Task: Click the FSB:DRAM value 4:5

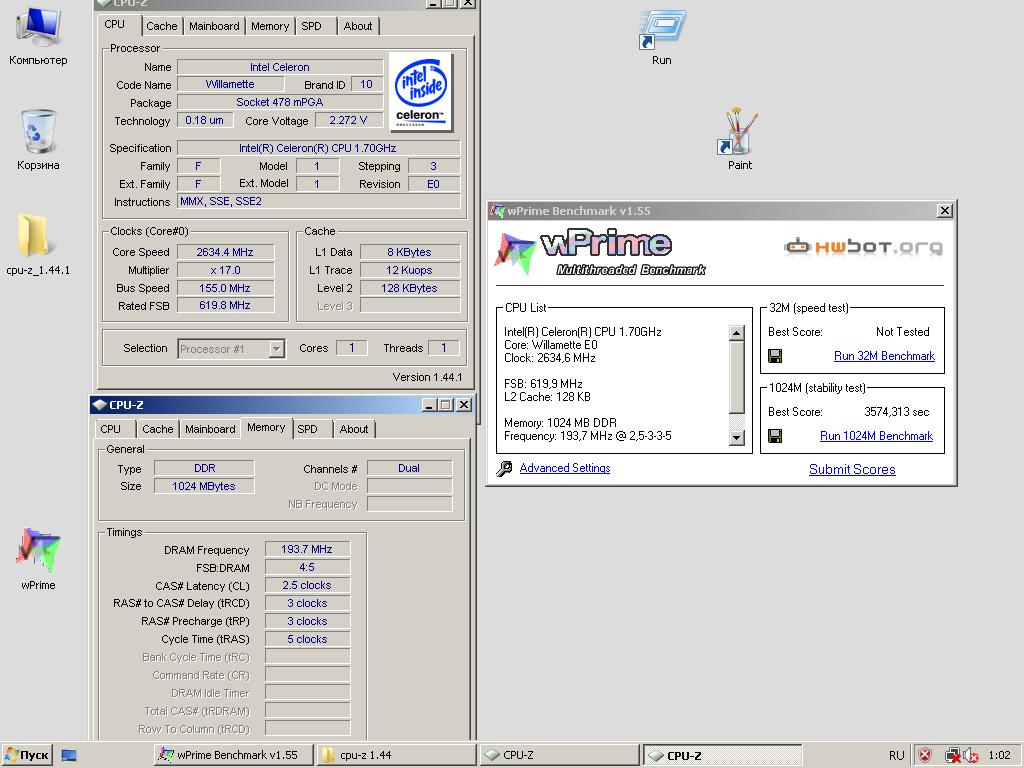Action: click(307, 568)
